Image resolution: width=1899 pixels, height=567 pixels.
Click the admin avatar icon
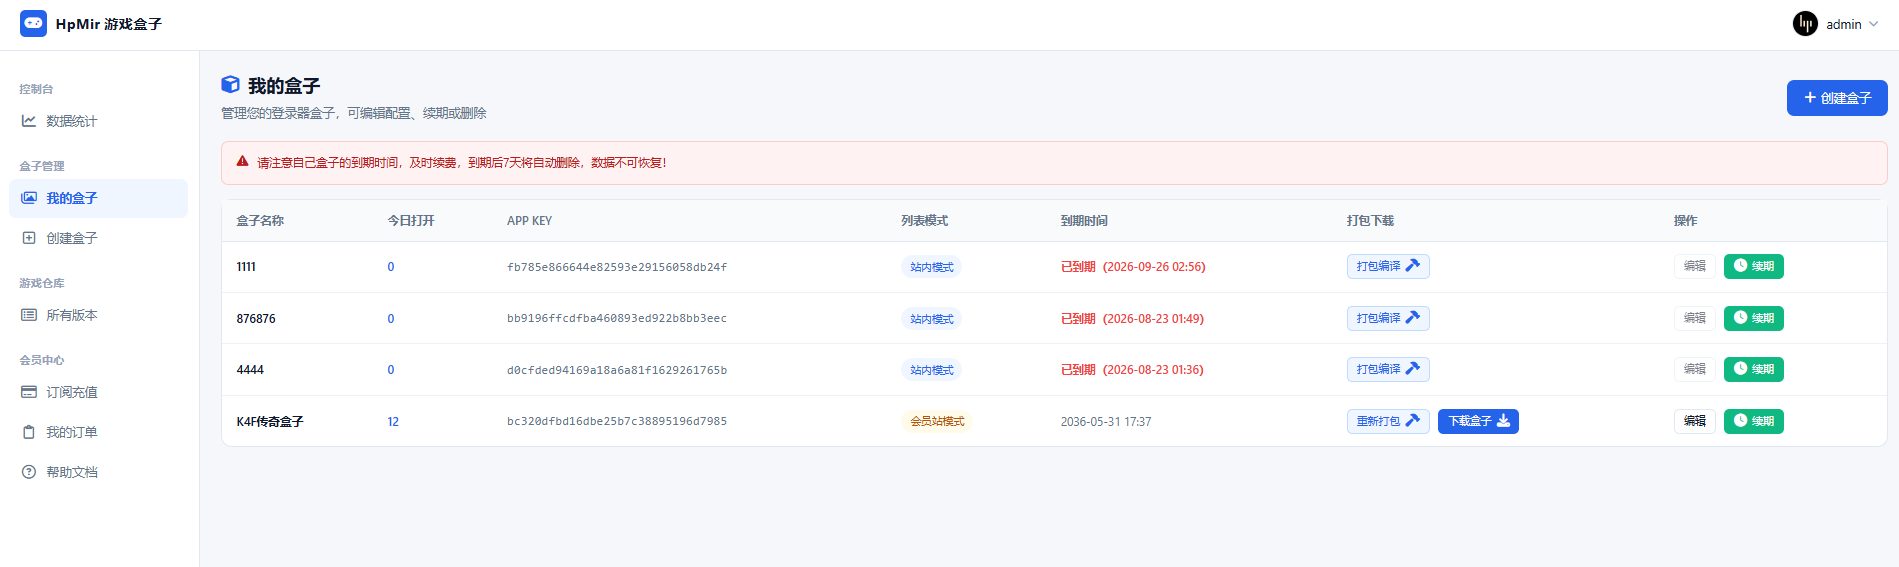coord(1805,24)
